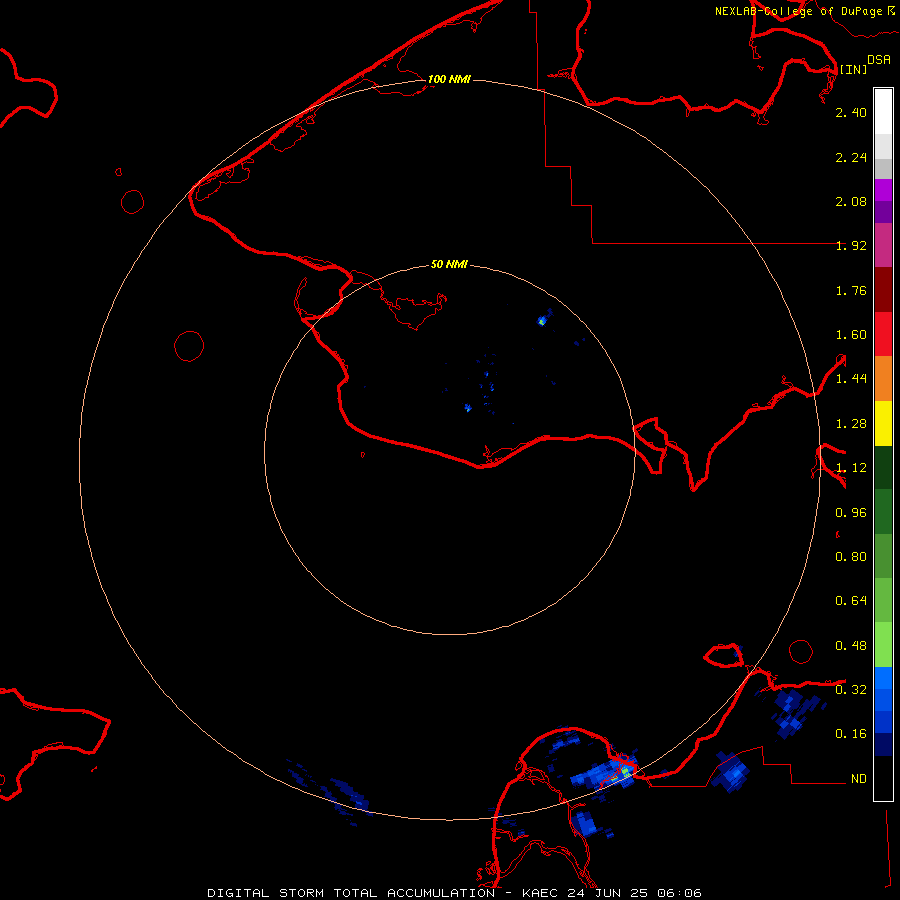
Task: Click the '0.80' legend value
Action: tap(851, 557)
